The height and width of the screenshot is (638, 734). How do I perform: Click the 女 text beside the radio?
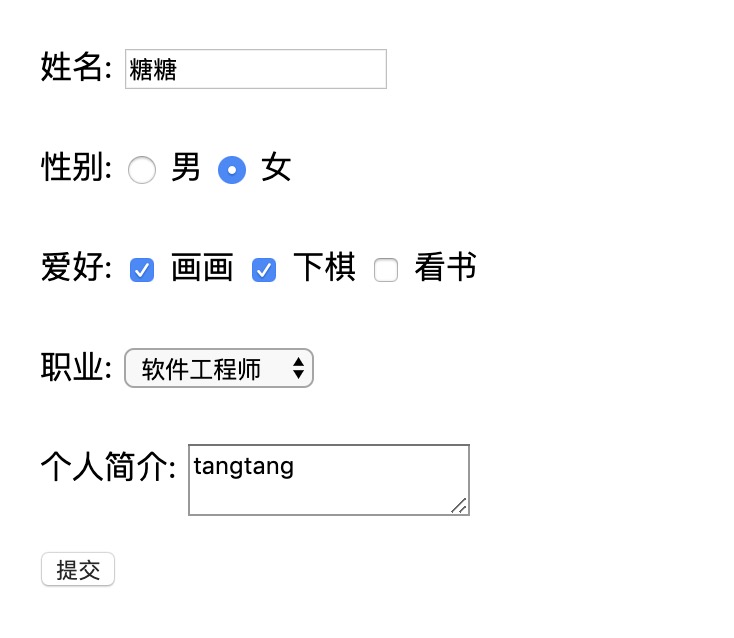click(276, 168)
